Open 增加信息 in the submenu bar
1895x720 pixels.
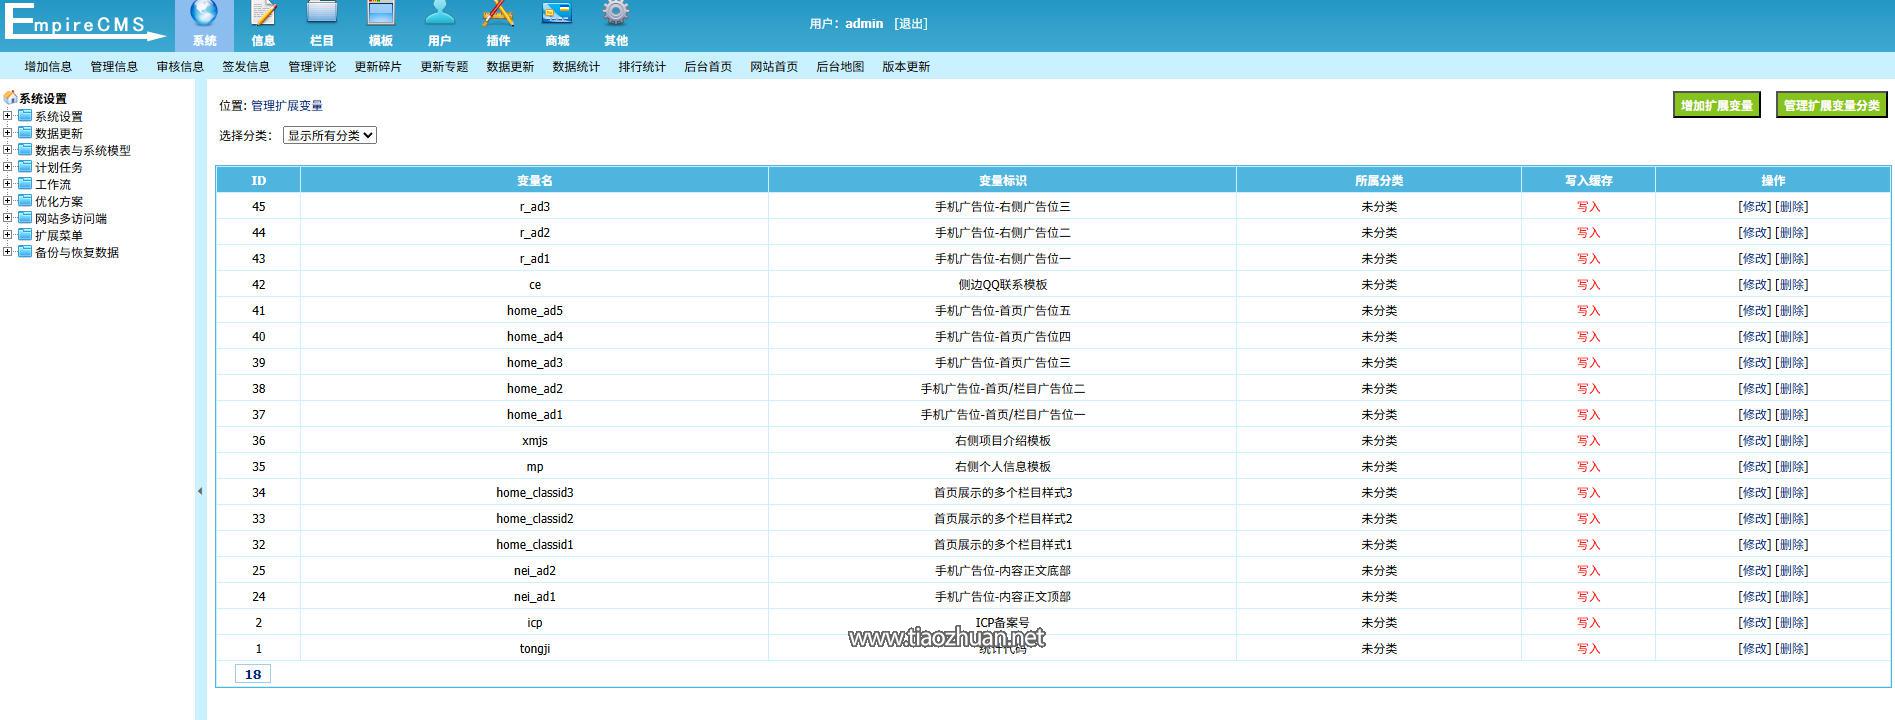coord(48,67)
